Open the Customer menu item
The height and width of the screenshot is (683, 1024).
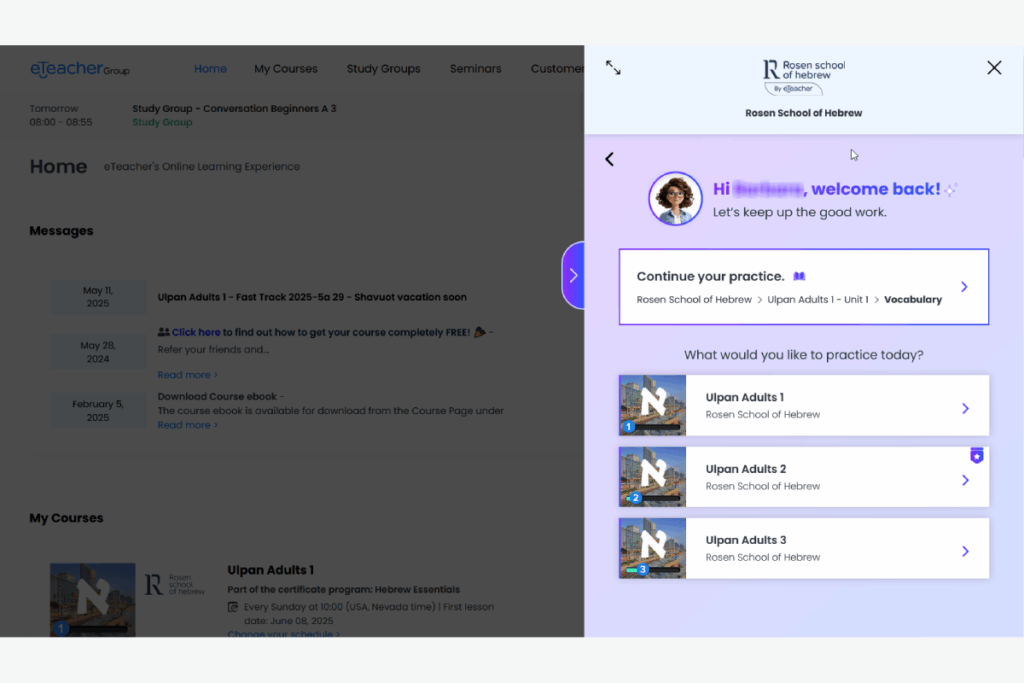tap(557, 69)
